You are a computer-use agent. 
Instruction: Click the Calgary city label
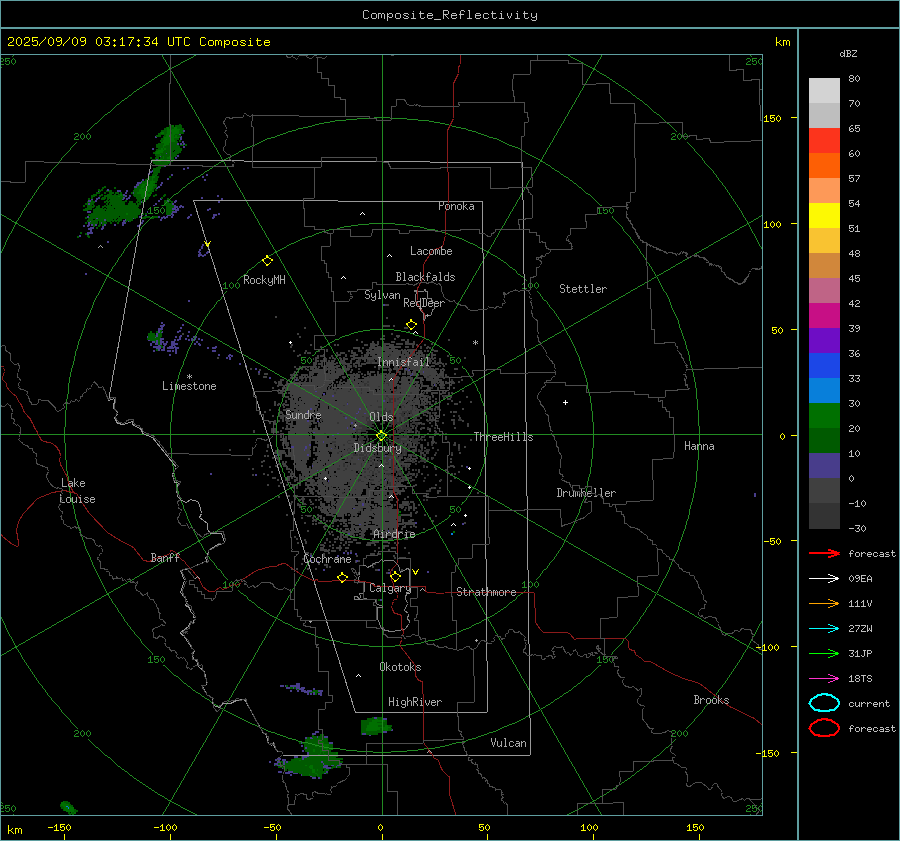tap(390, 588)
